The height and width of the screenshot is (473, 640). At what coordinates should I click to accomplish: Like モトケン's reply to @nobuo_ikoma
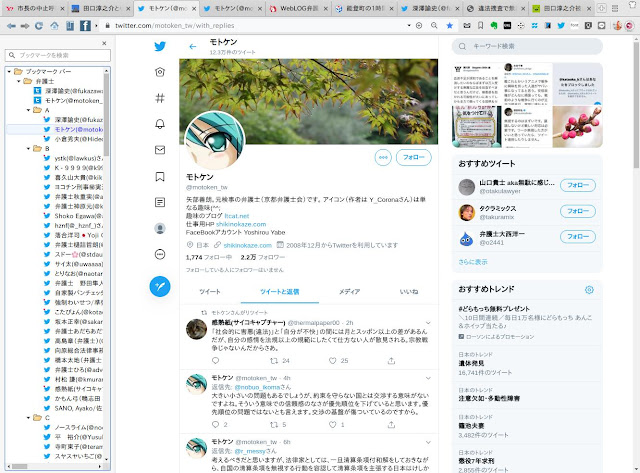click(x=333, y=425)
